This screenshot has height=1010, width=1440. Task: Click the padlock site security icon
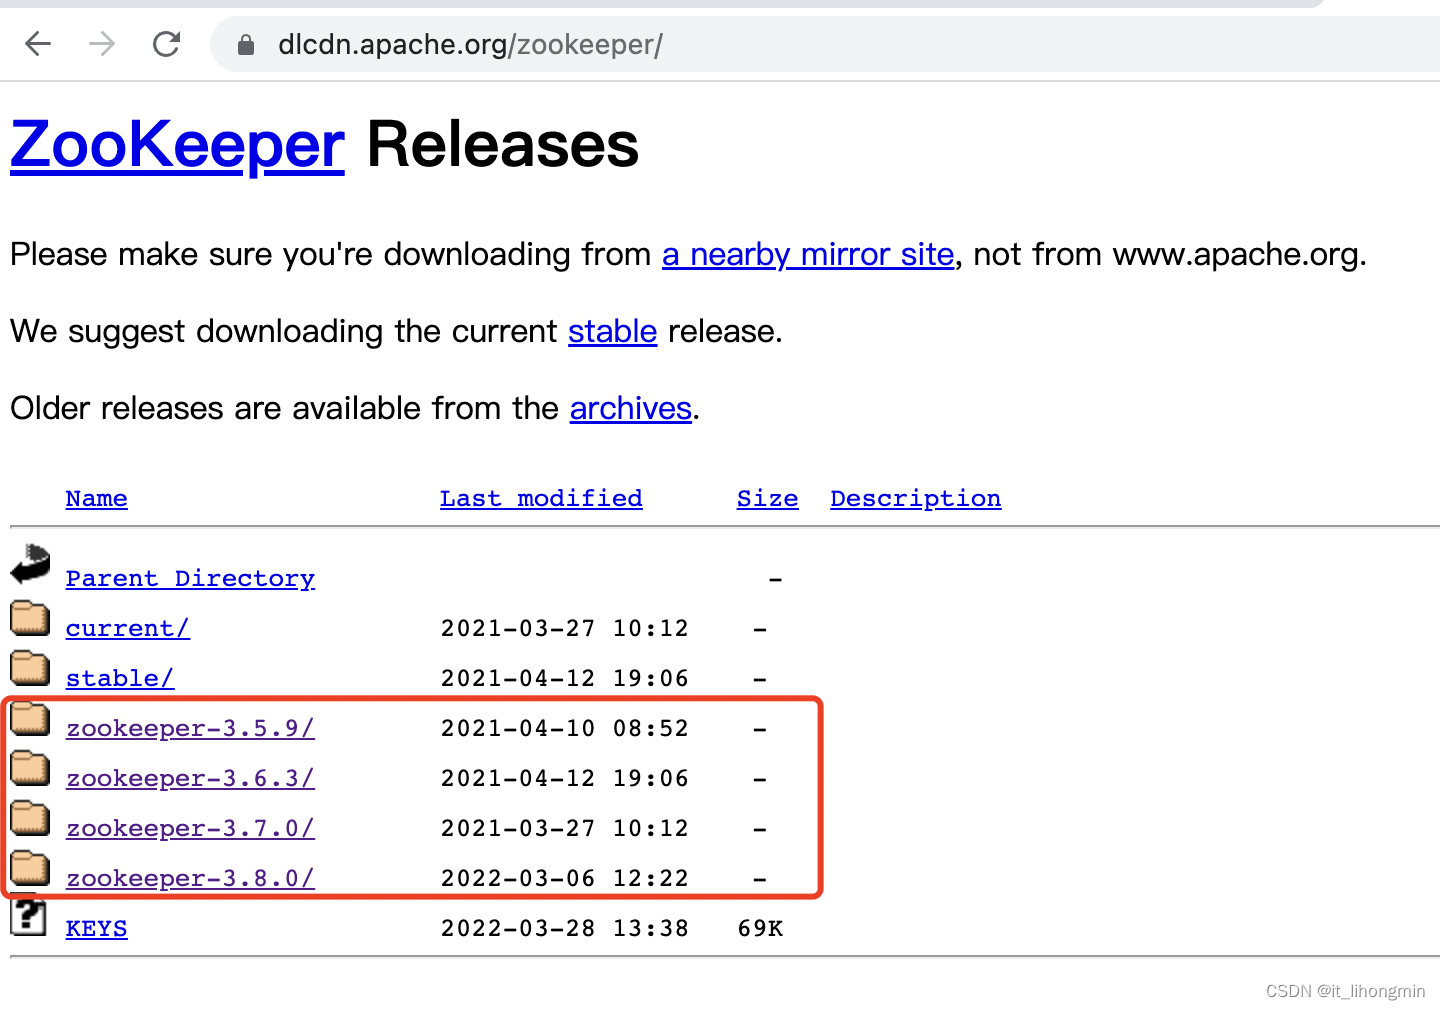(x=246, y=44)
